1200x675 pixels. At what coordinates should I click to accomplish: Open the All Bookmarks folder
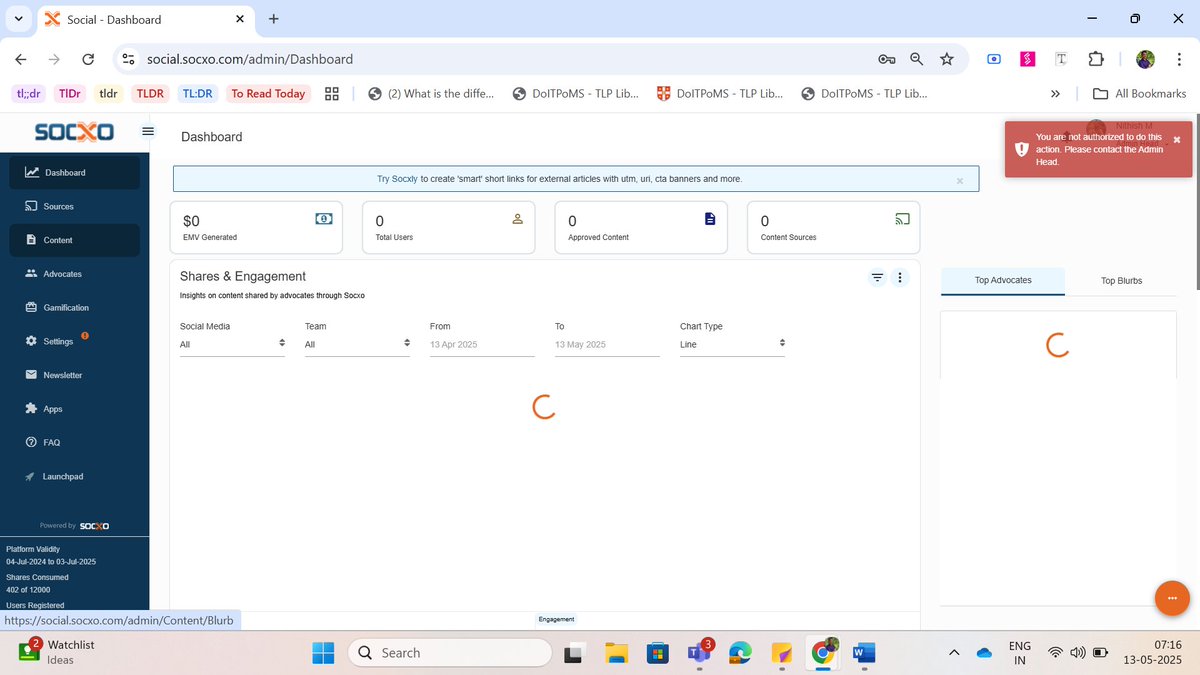point(1140,93)
